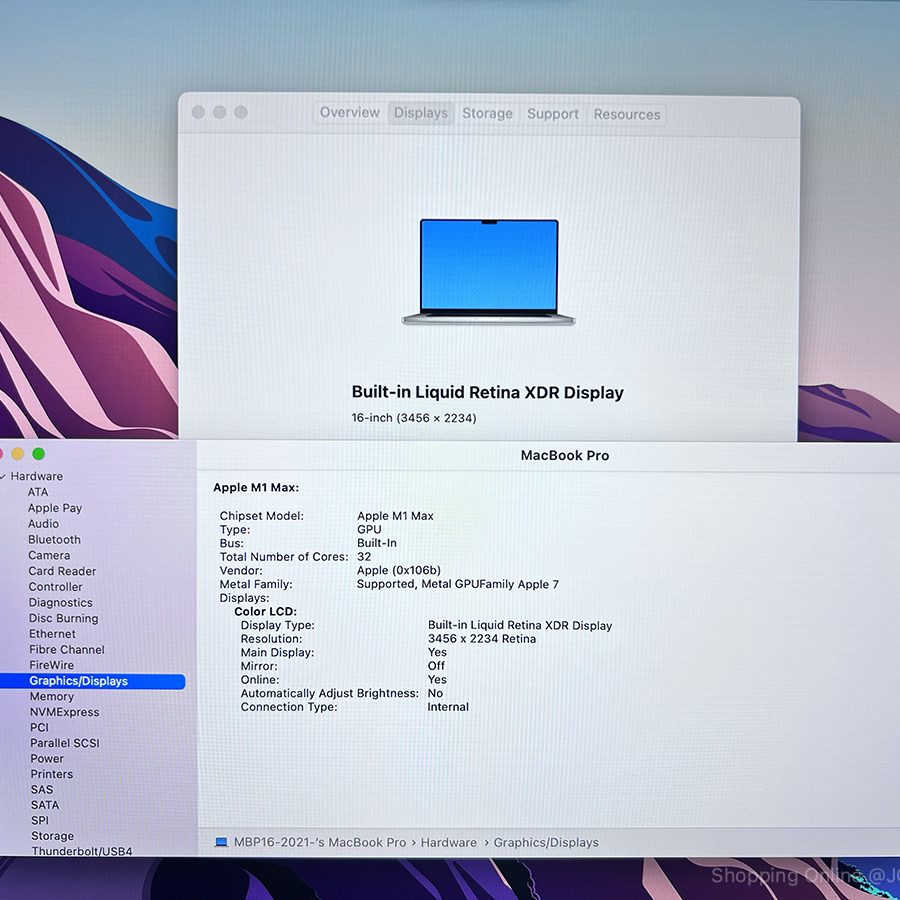Select Power in the sidebar
This screenshot has width=900, height=900.
coord(47,758)
